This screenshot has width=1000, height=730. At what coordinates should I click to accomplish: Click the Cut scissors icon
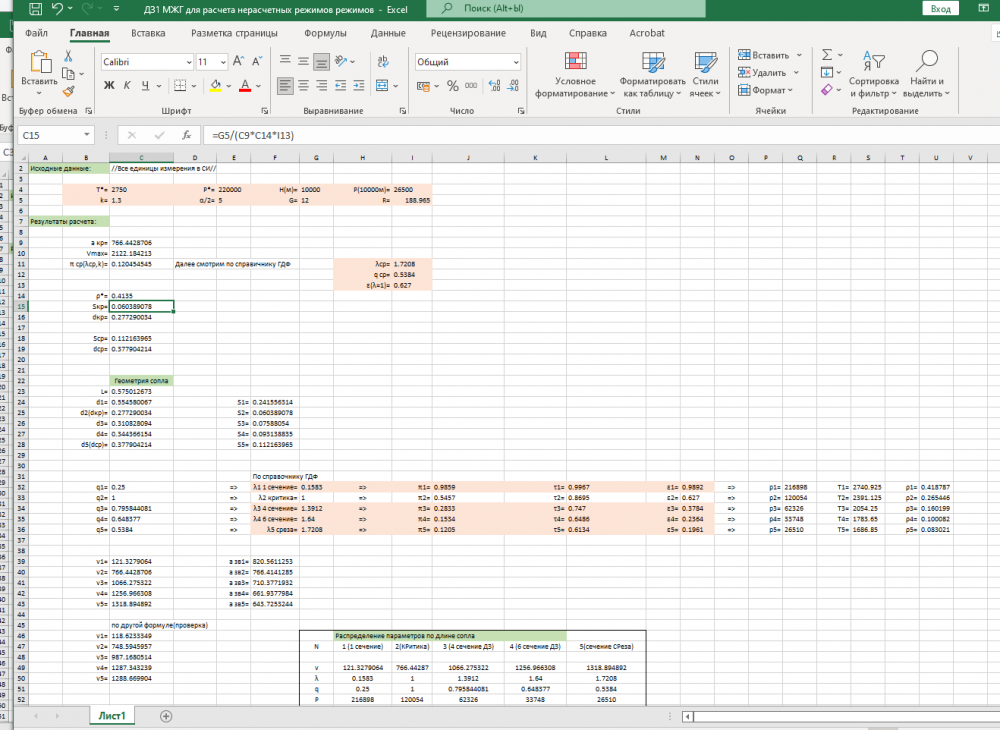pyautogui.click(x=68, y=56)
